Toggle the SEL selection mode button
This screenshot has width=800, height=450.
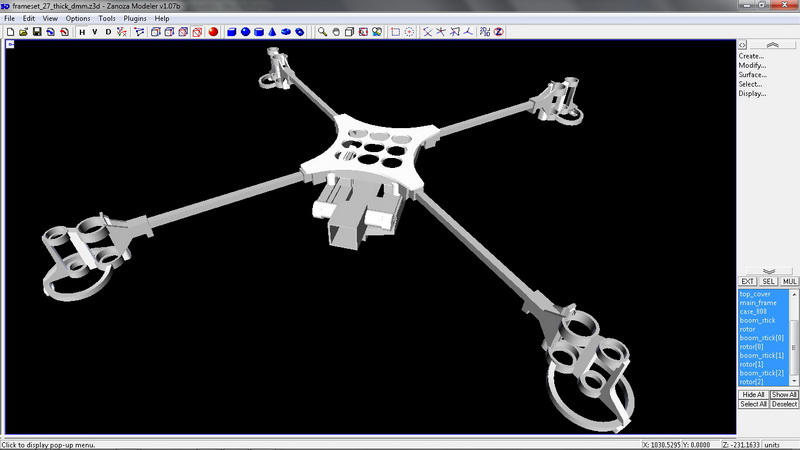tap(768, 282)
